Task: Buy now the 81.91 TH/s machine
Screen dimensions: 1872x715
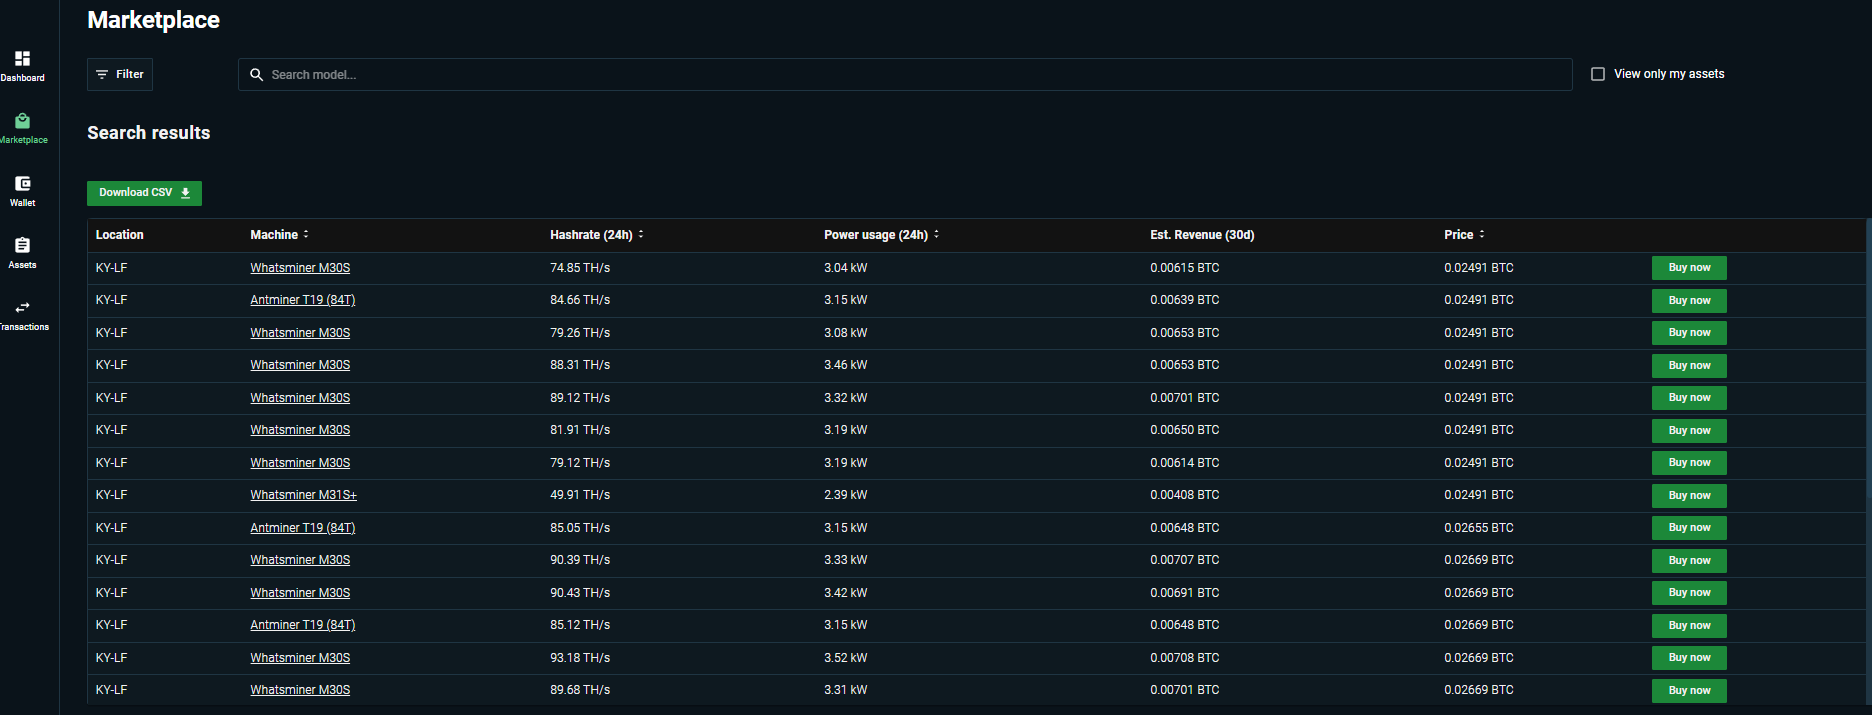Action: [1689, 431]
